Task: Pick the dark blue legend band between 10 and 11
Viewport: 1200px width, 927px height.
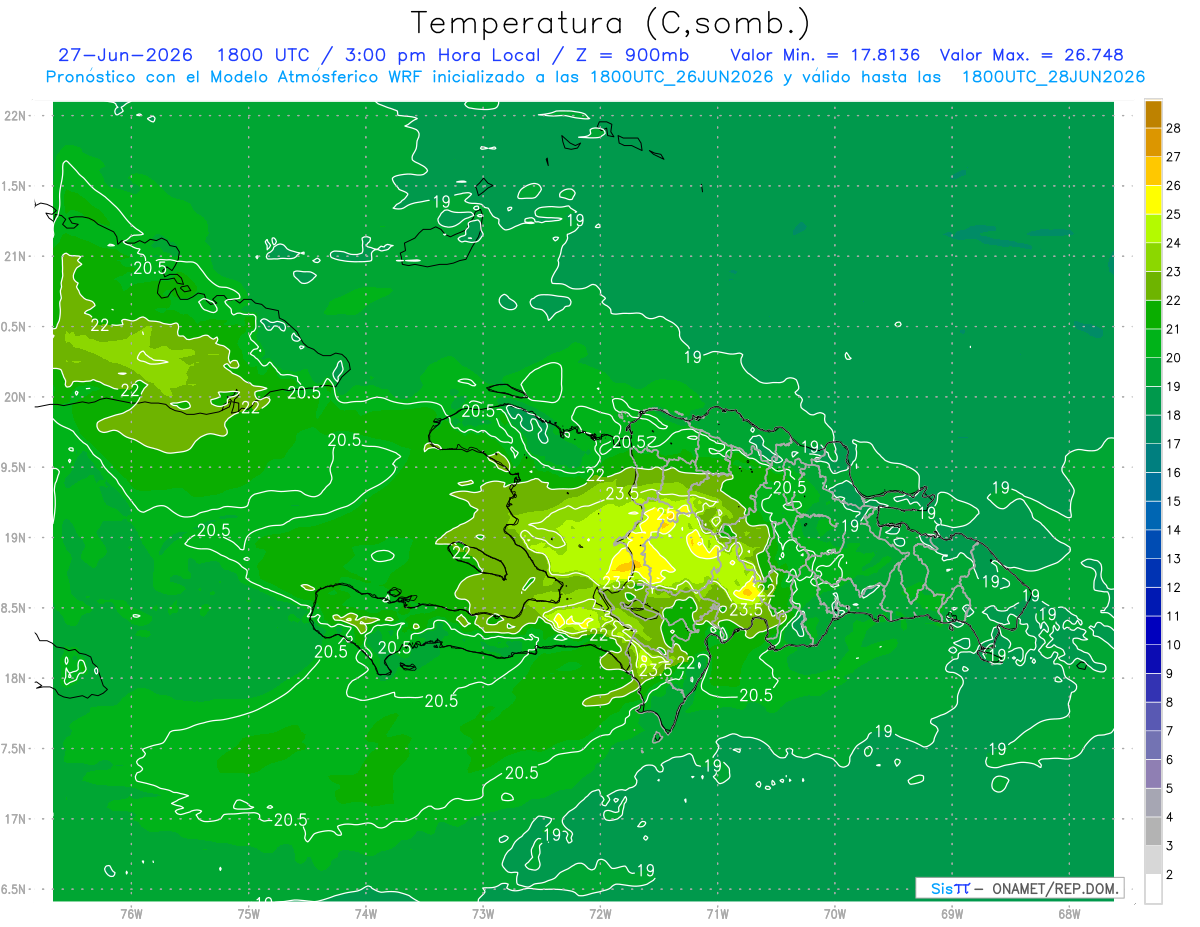Action: tap(1153, 630)
